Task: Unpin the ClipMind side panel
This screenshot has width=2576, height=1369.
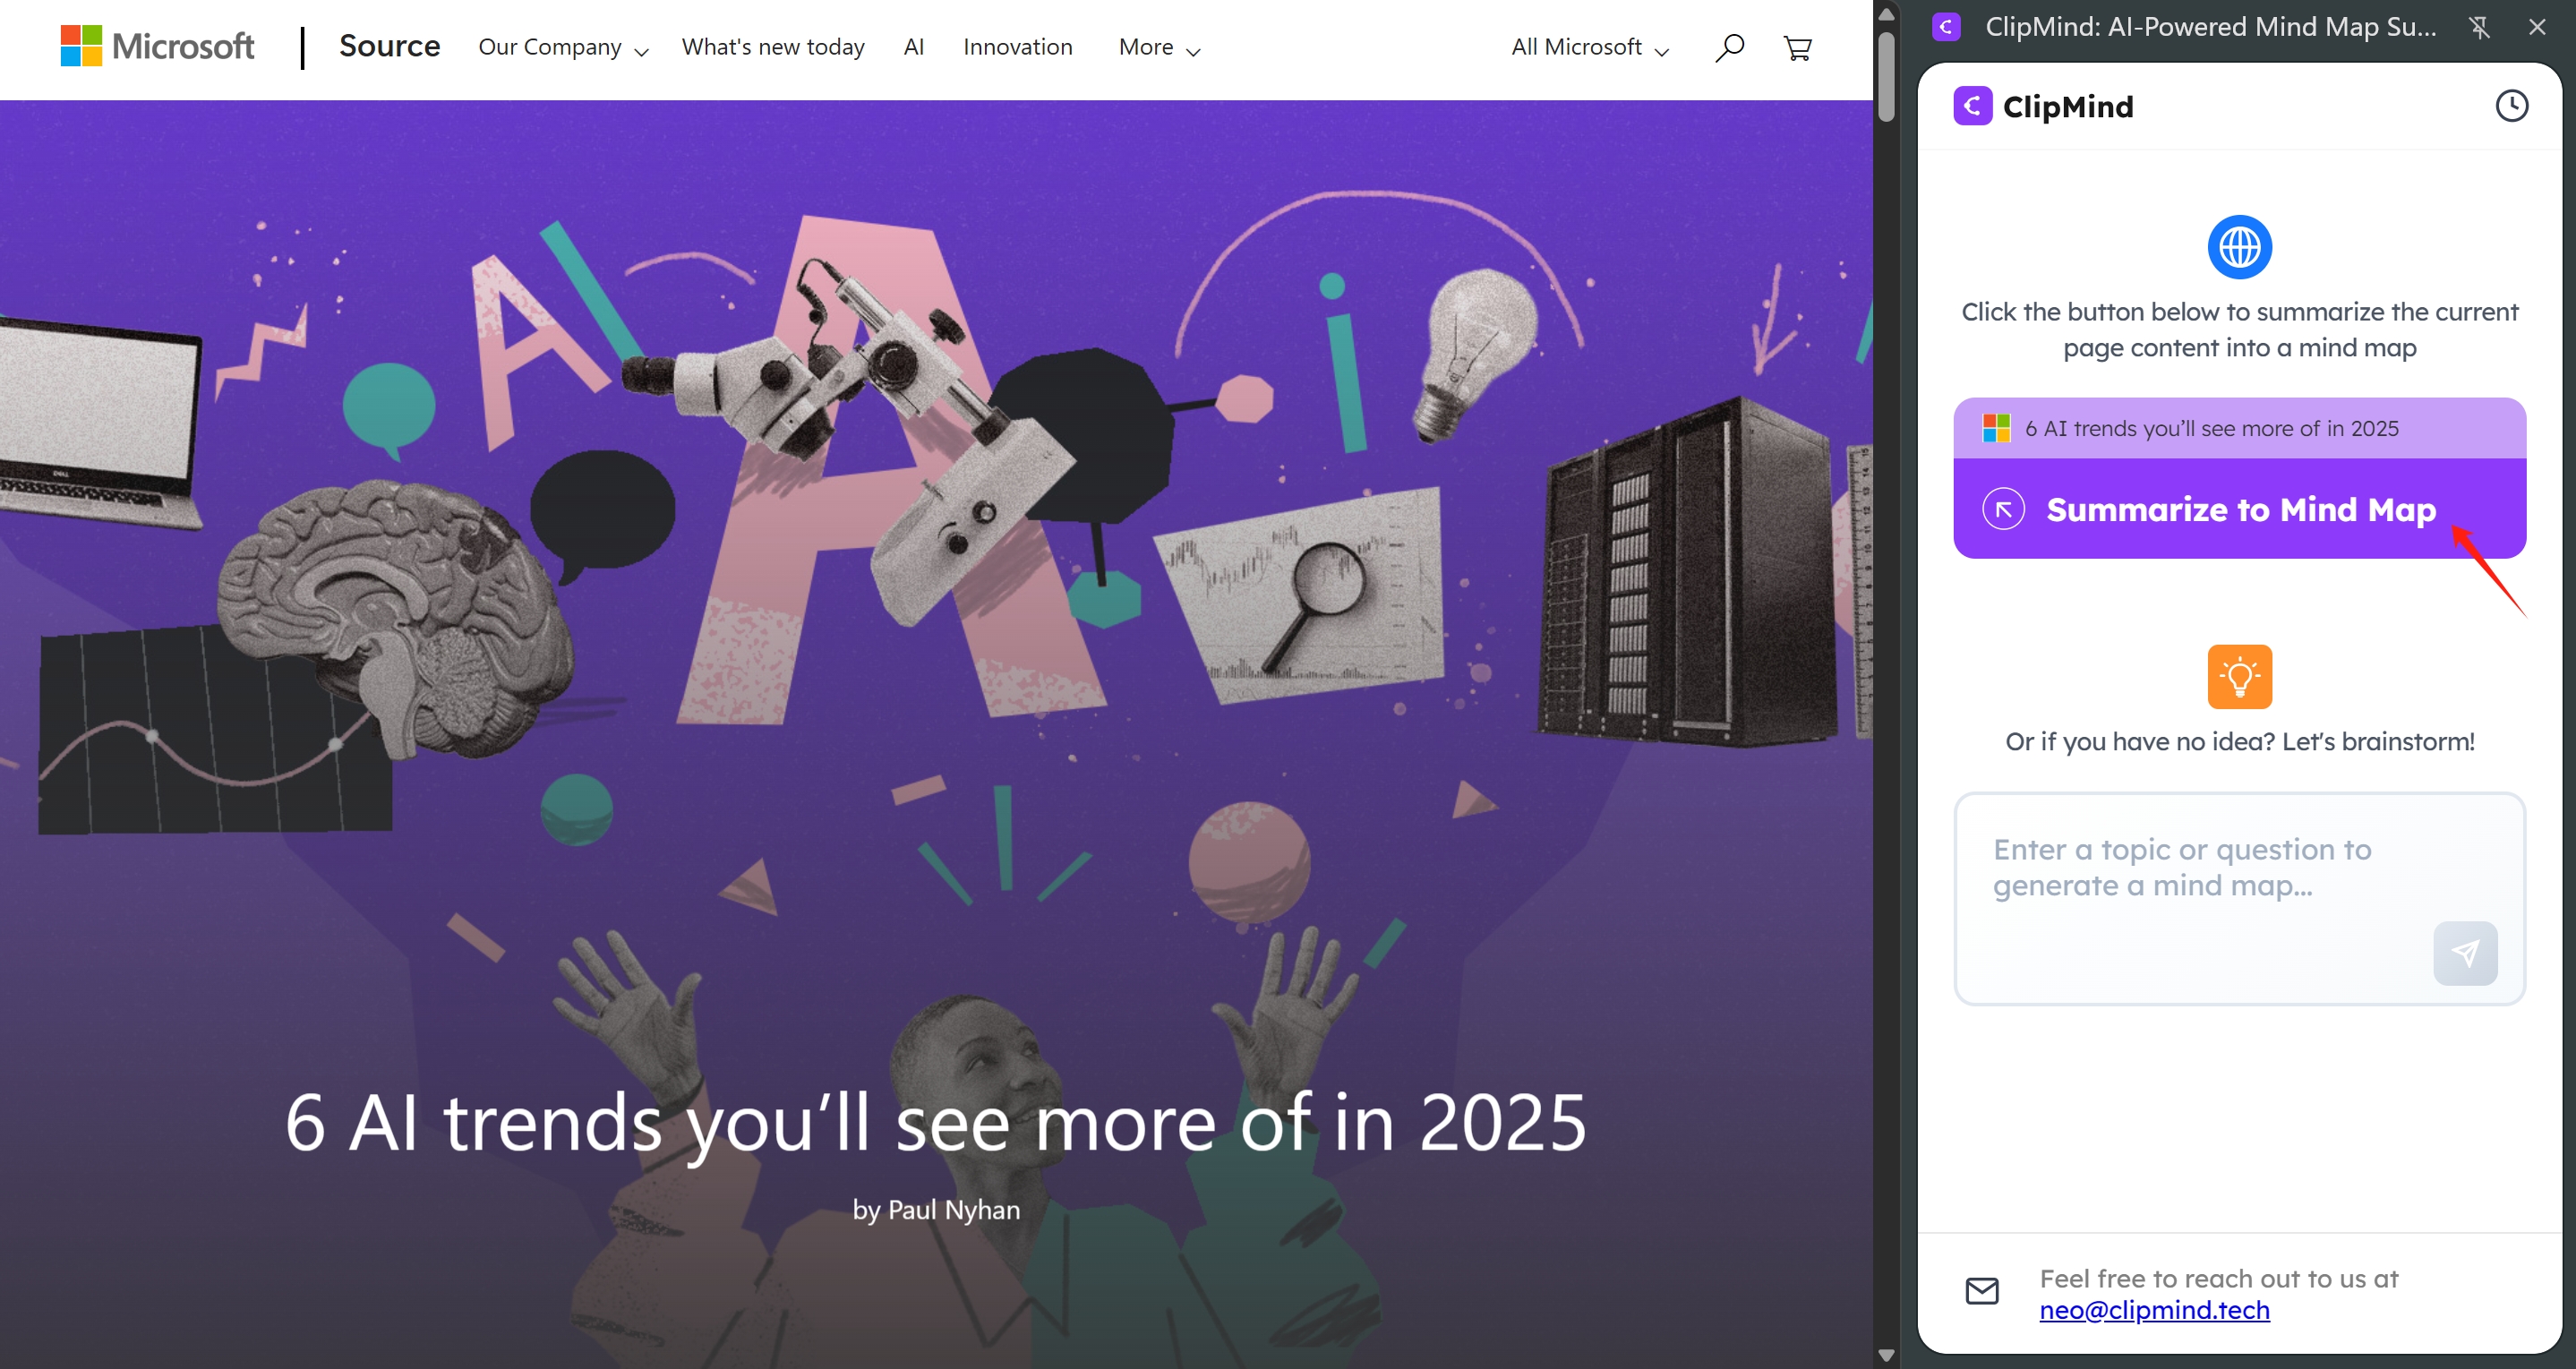Action: pos(2479,27)
